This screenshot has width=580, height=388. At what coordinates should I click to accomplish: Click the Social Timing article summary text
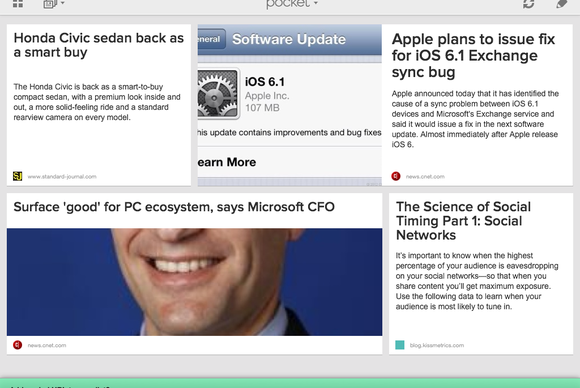477,281
